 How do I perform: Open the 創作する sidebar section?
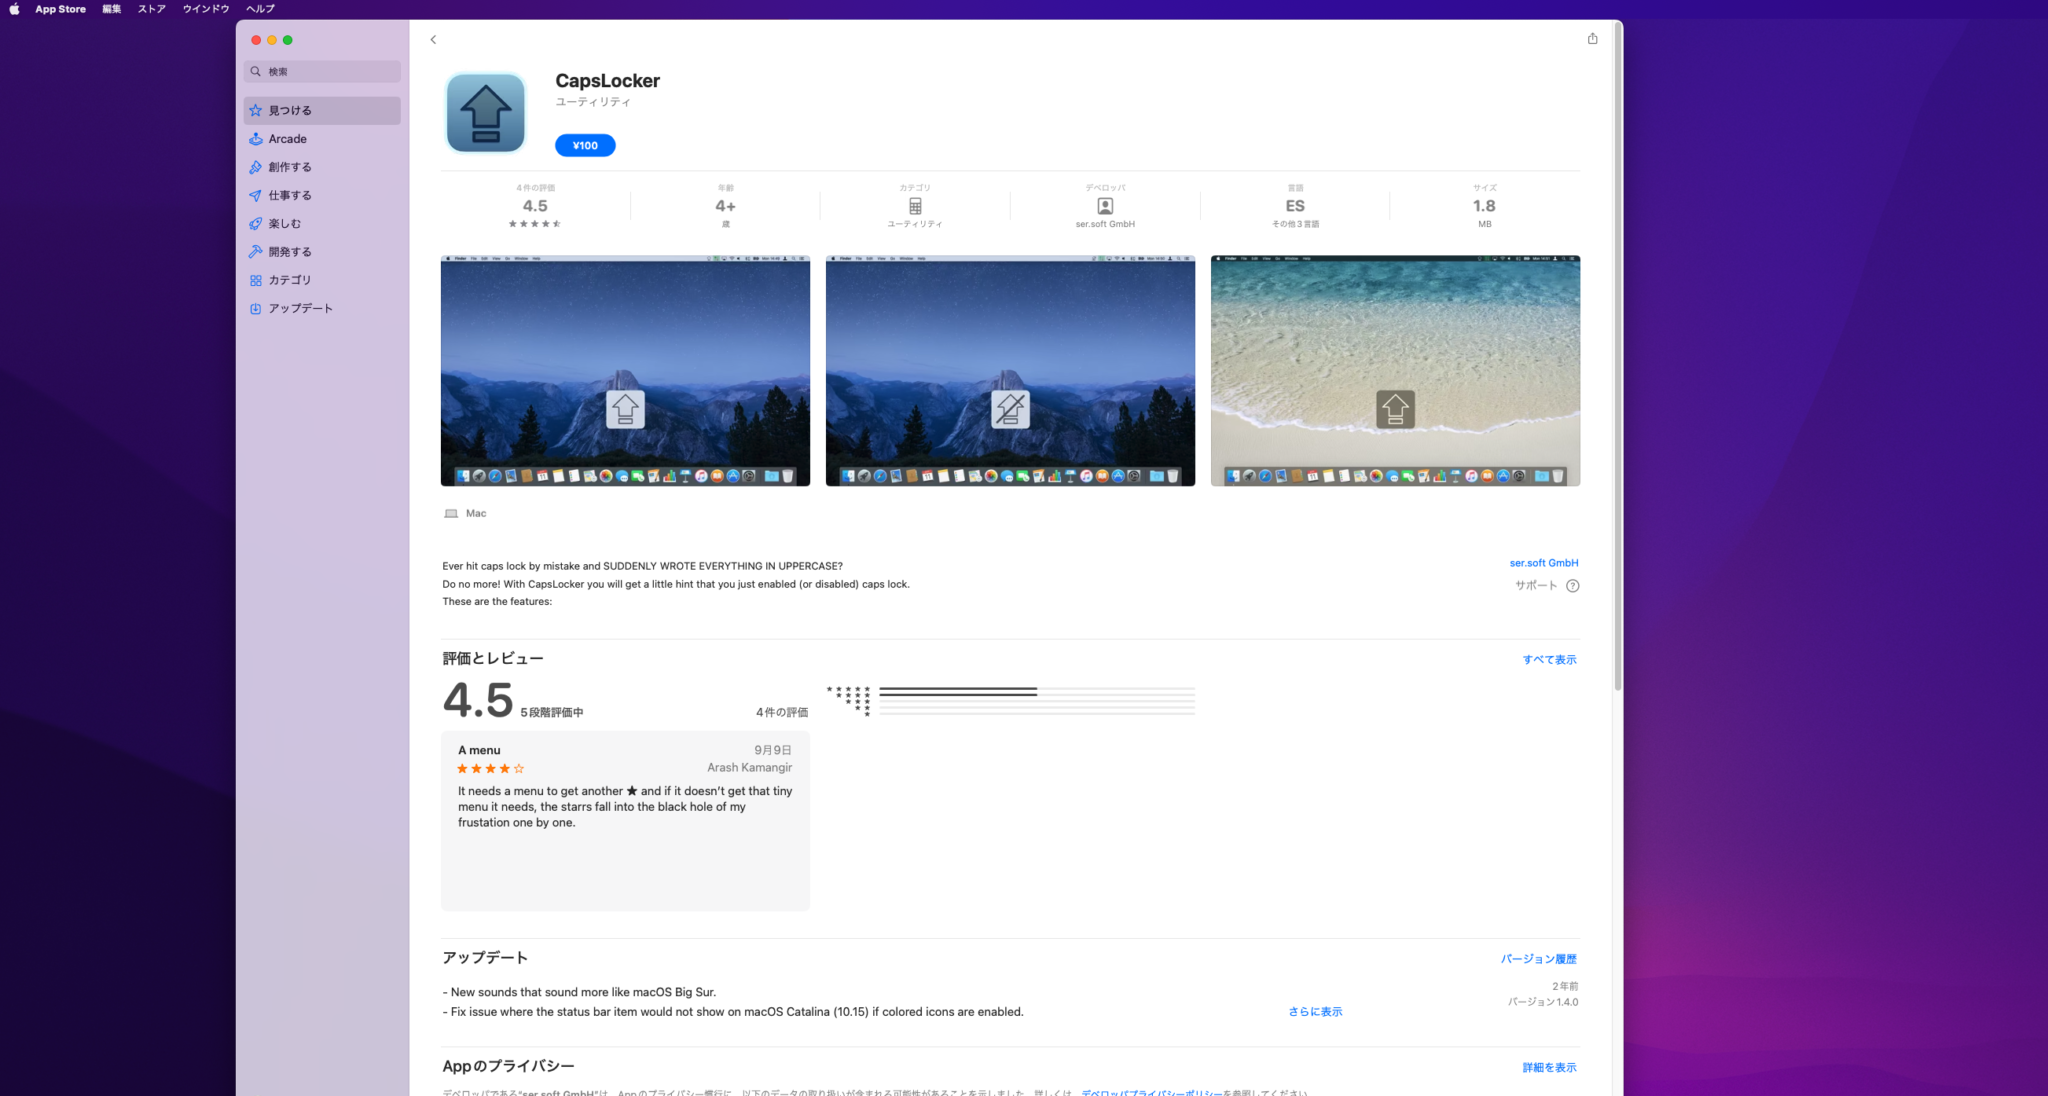(290, 167)
